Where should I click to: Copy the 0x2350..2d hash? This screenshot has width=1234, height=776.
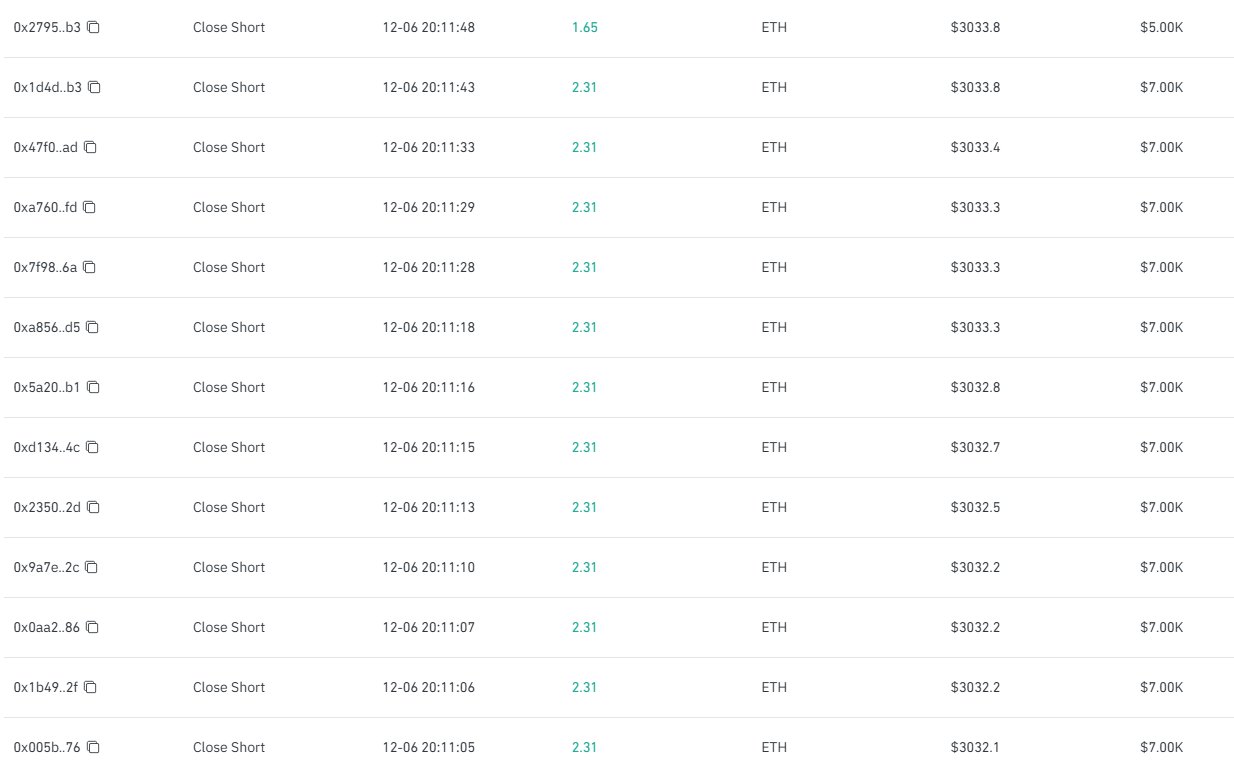(93, 507)
